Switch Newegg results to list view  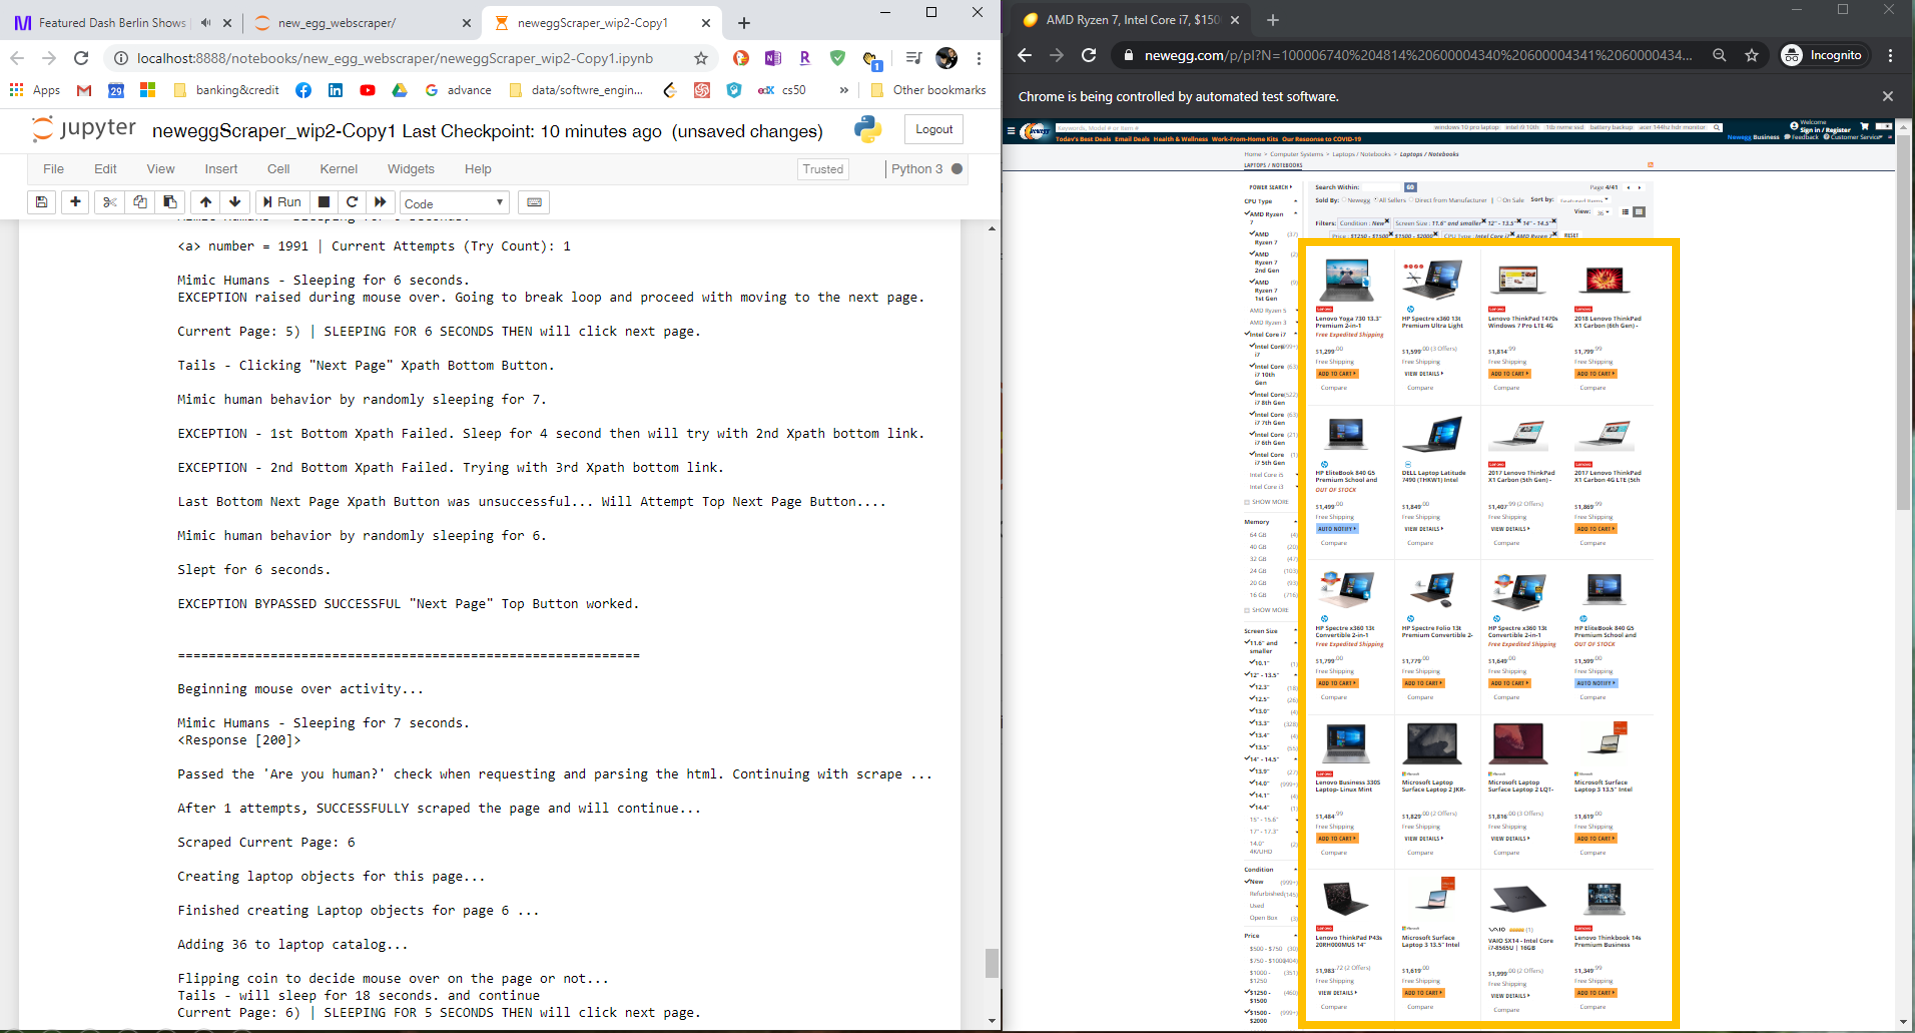coord(1625,212)
